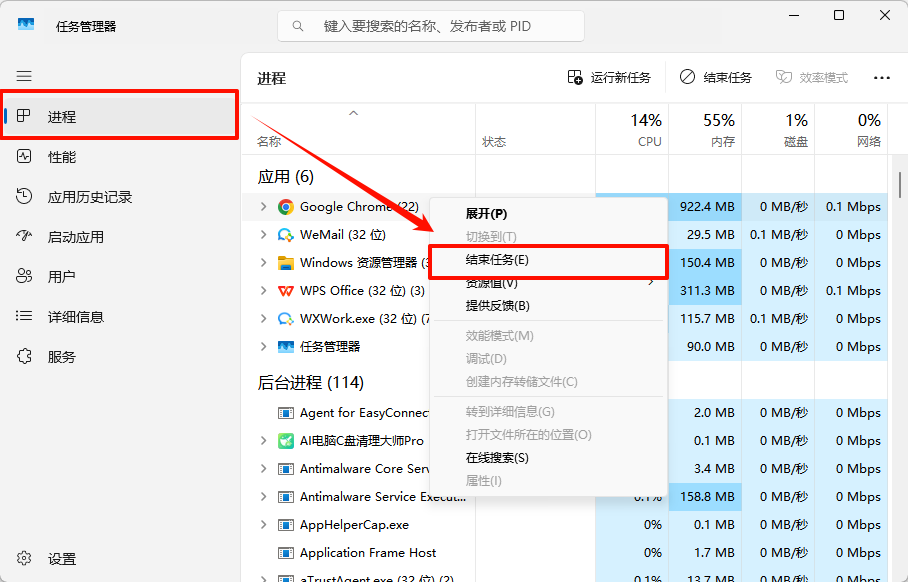
Task: Open the three-dot more options menu
Action: 881,76
